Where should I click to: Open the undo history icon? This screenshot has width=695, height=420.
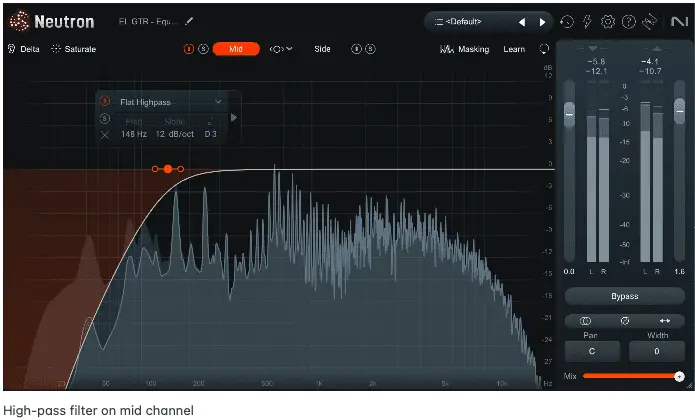coord(567,21)
